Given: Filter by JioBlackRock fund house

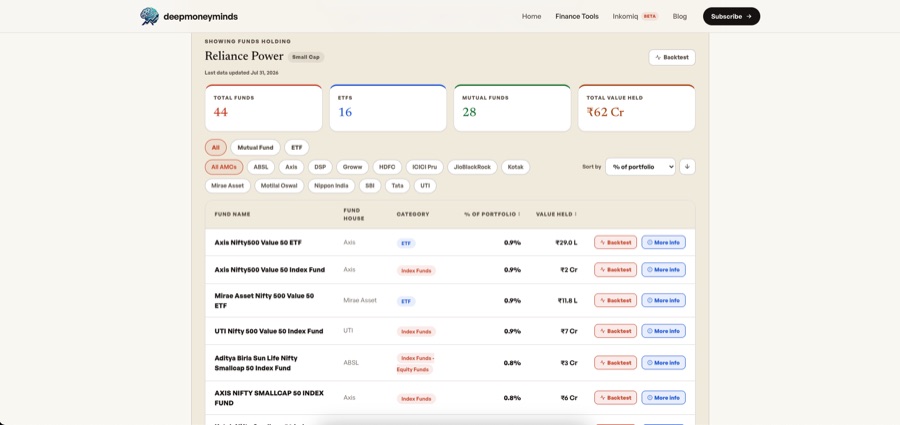Looking at the screenshot, I should click(x=472, y=167).
